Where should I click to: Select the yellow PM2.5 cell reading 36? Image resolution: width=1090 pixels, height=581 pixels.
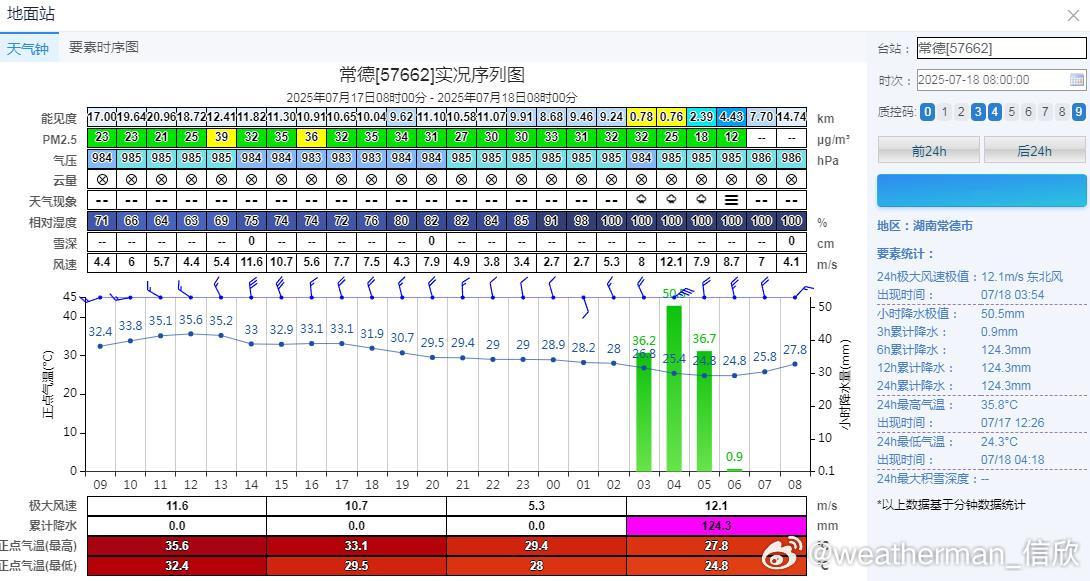[x=311, y=137]
